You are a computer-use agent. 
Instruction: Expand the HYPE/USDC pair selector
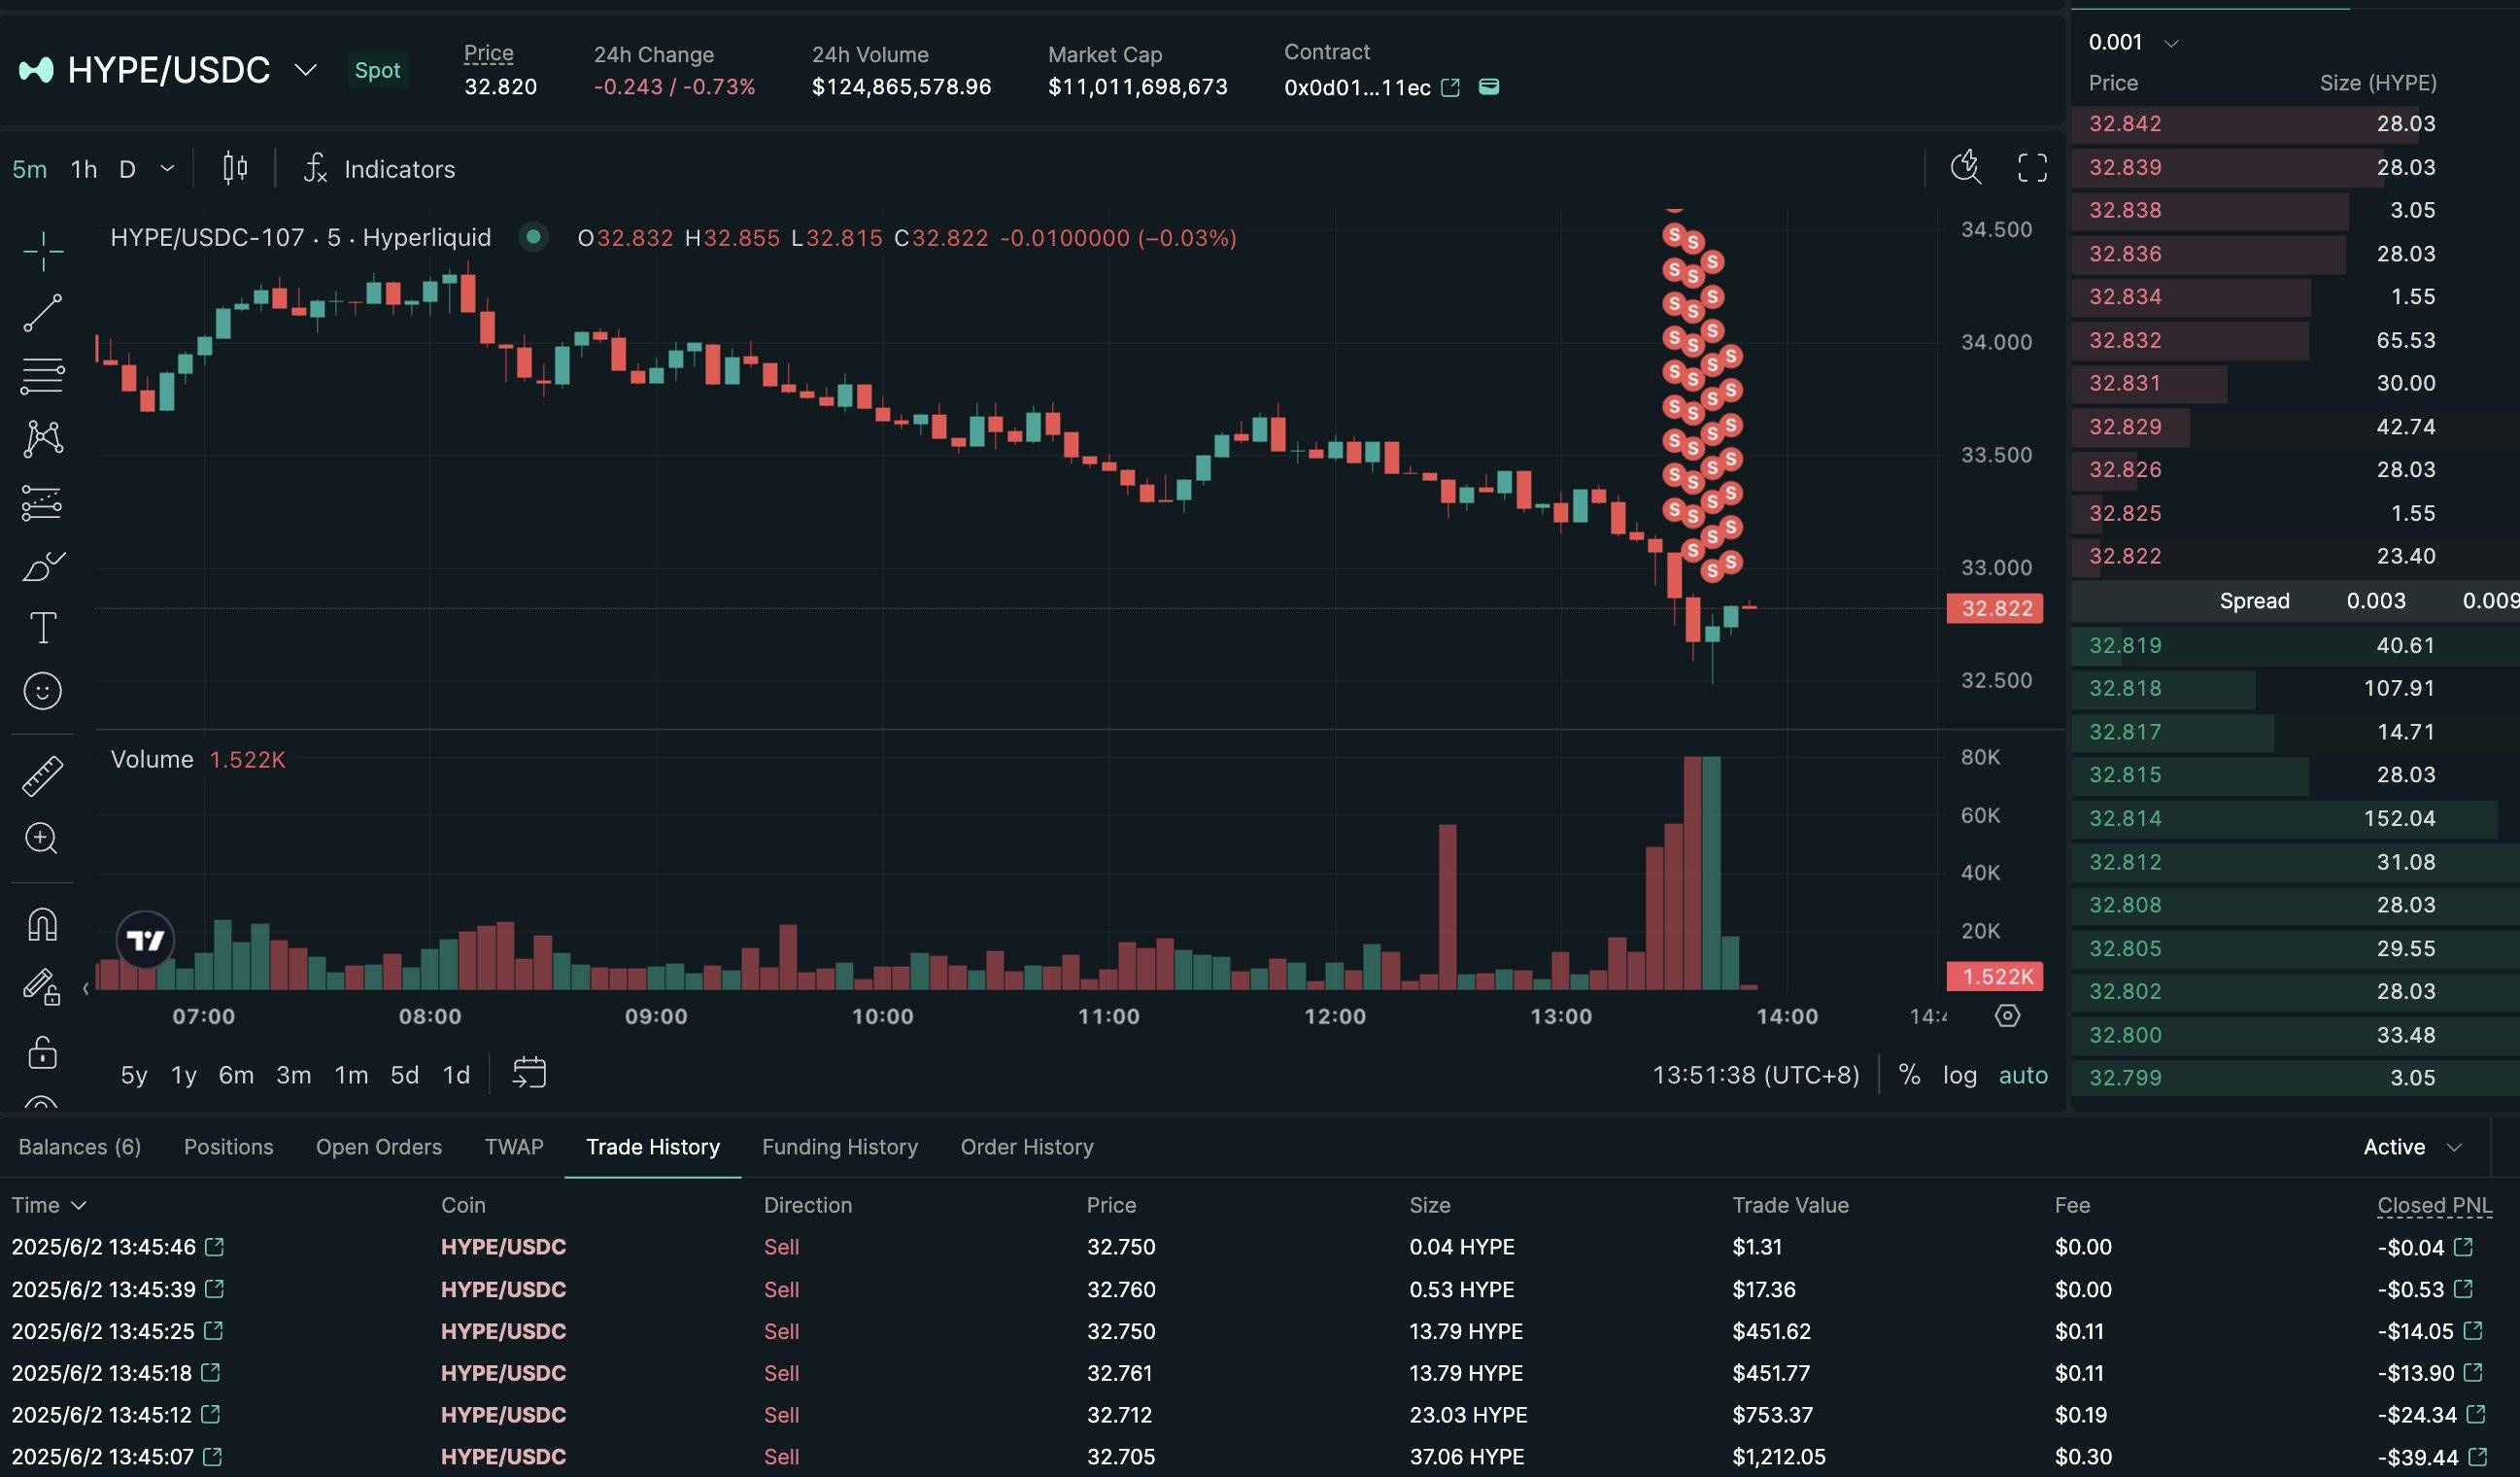[x=305, y=70]
